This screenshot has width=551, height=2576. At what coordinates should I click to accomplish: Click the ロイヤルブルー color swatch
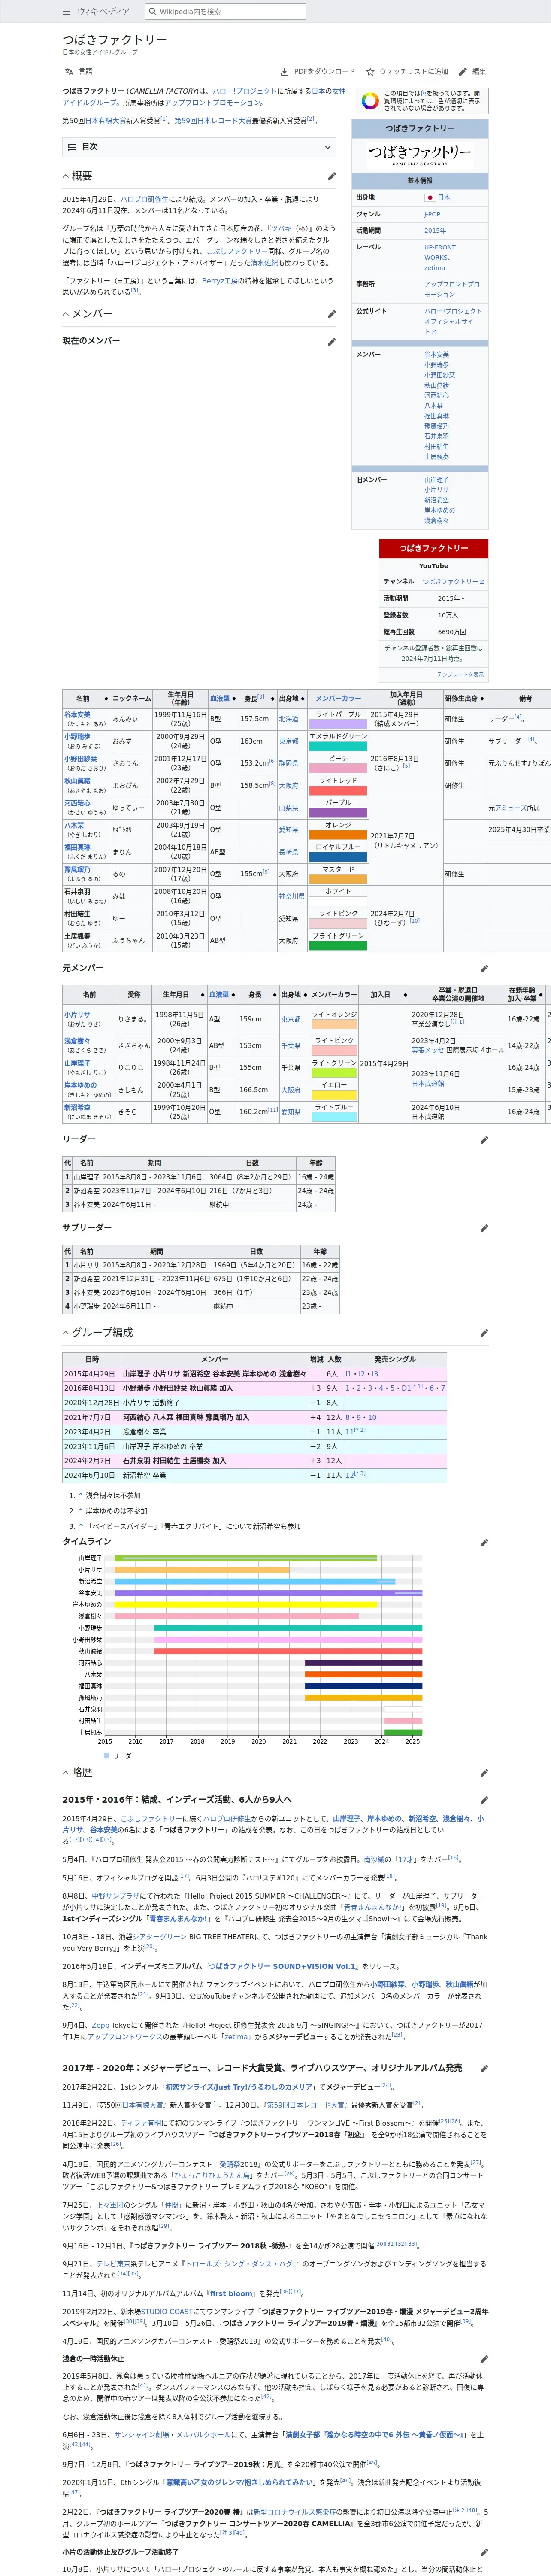coord(338,856)
